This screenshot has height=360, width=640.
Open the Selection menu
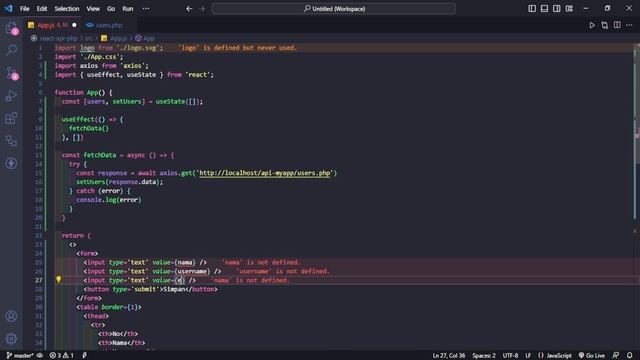(x=67, y=9)
